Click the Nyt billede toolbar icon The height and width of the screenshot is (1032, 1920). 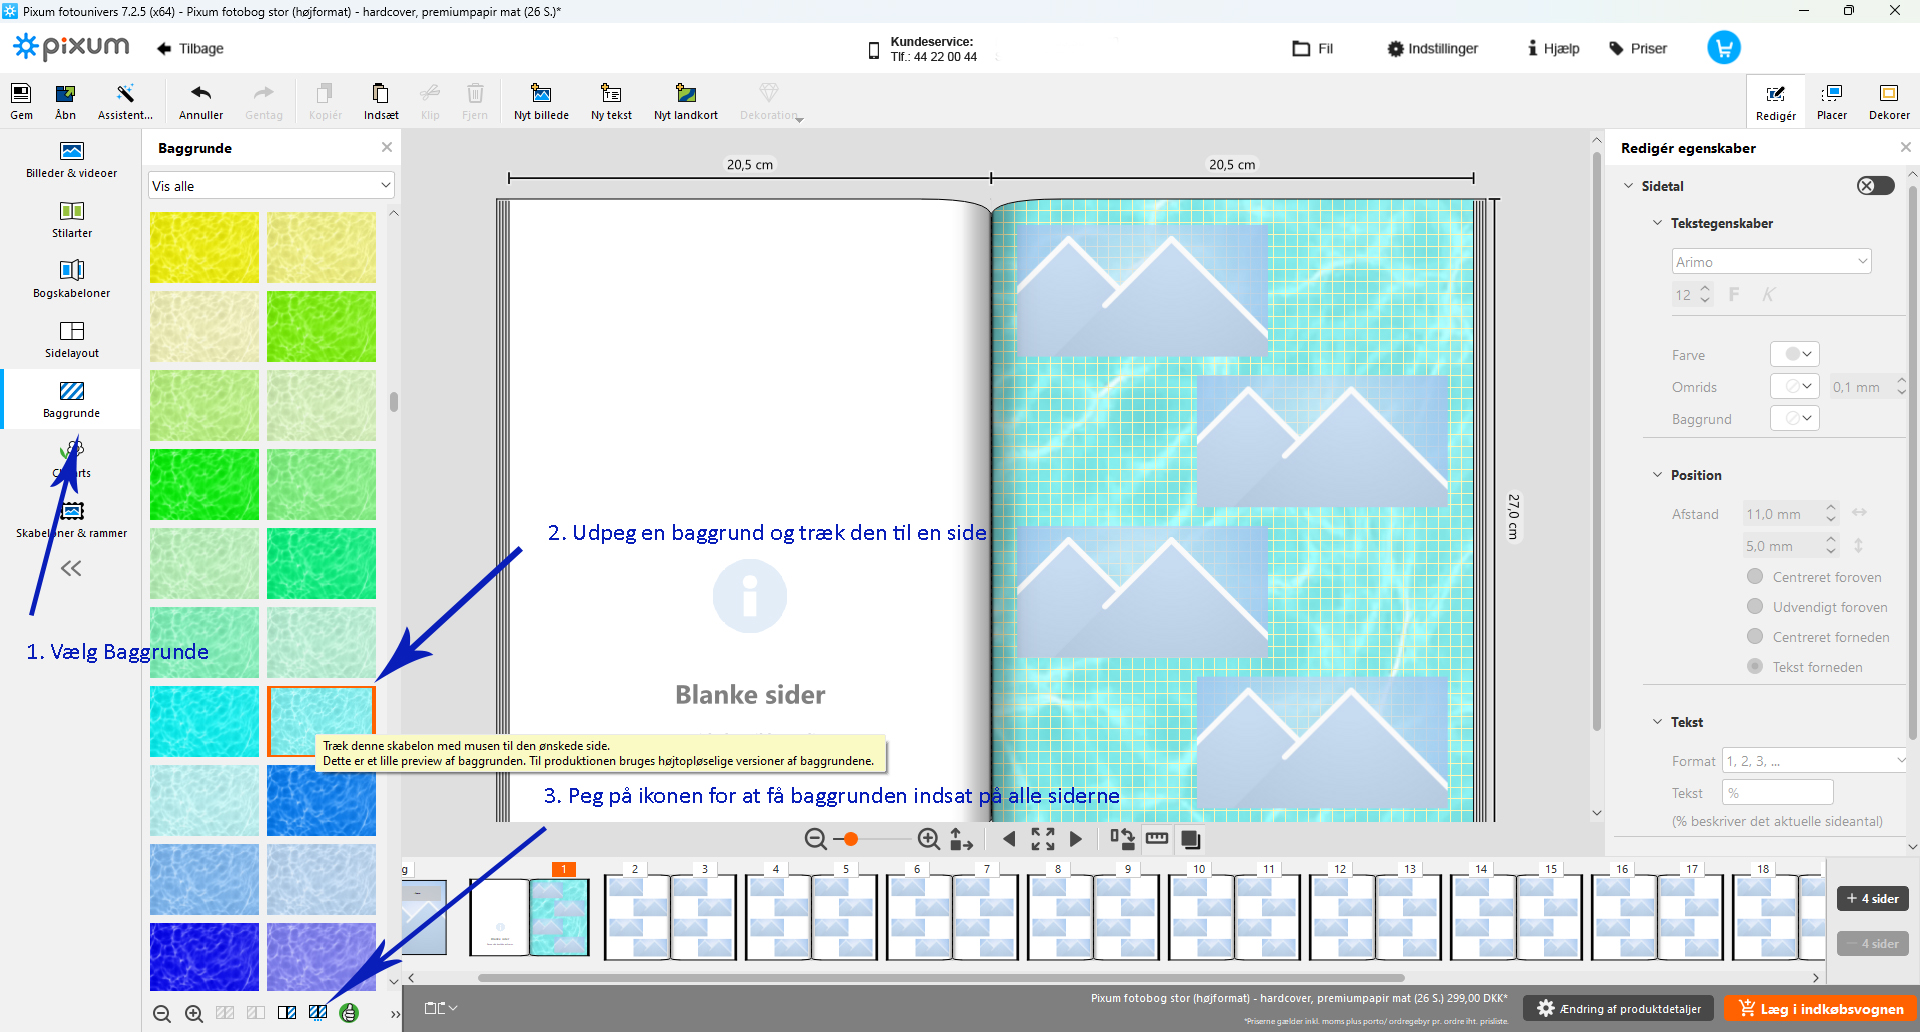click(541, 101)
